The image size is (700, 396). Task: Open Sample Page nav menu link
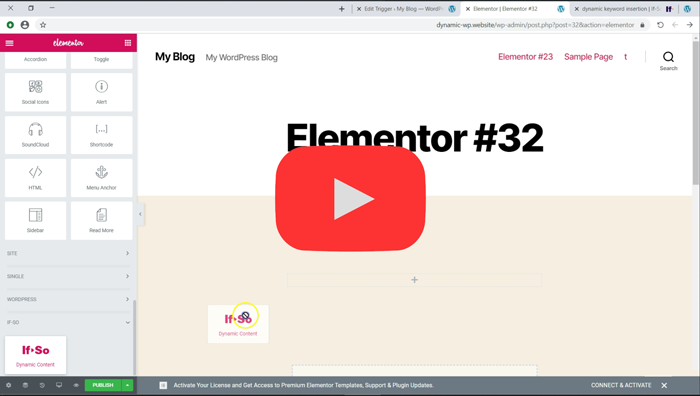click(588, 57)
